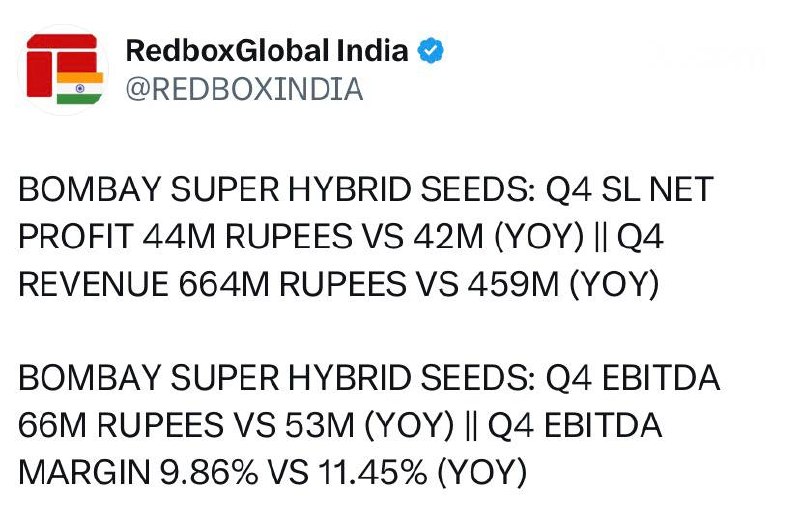Click 'SEEDS:' in the second paragraph
The height and width of the screenshot is (522, 800).
478,378
